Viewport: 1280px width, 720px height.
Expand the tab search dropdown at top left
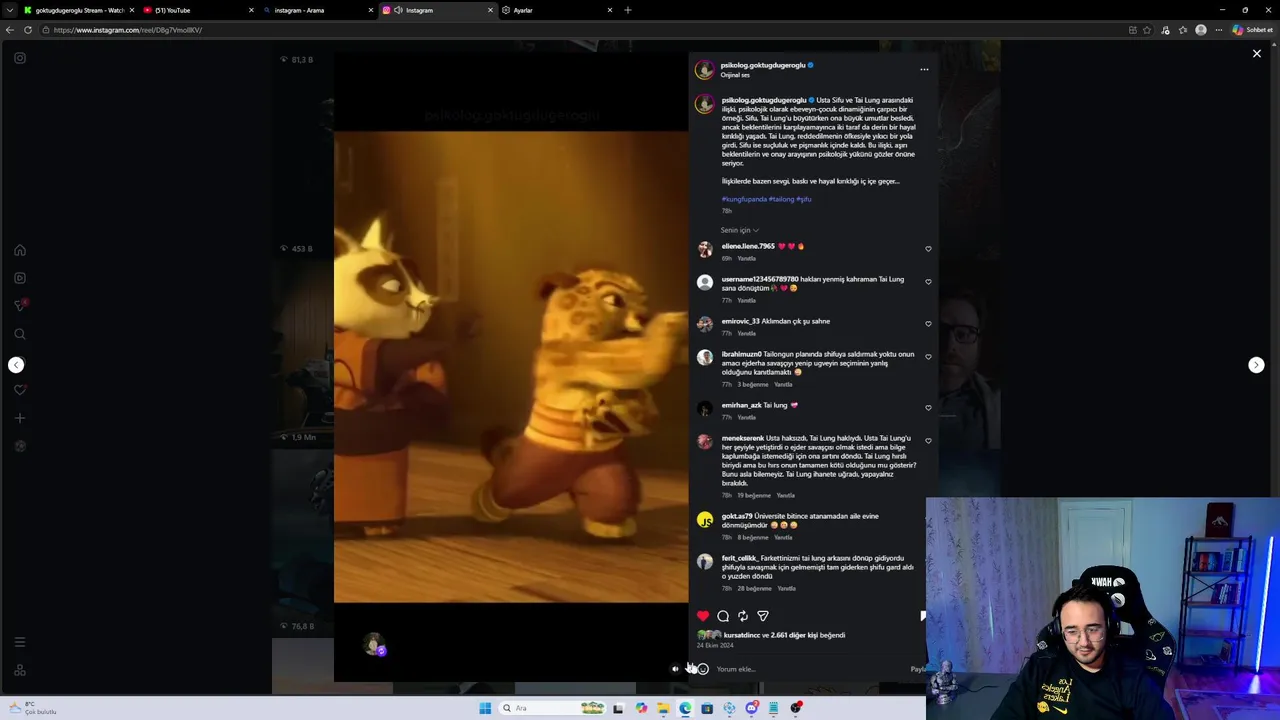click(x=8, y=10)
